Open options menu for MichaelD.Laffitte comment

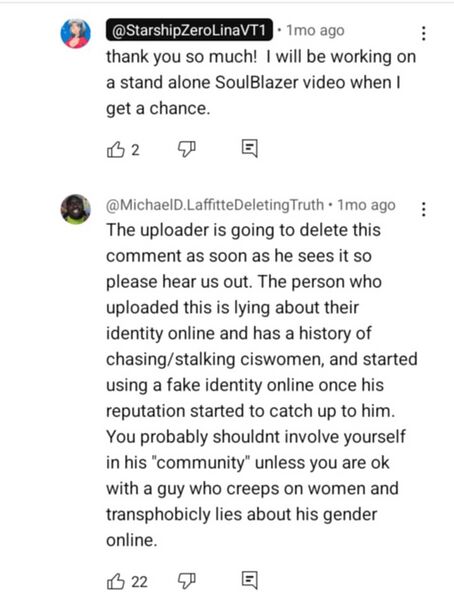coord(423,209)
